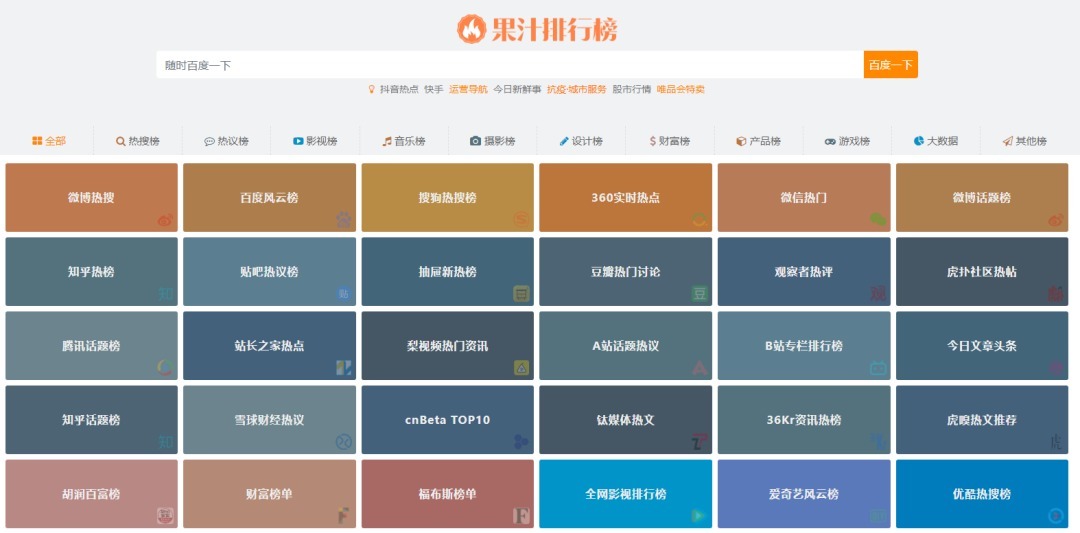
Task: Open the 抖音热点 link
Action: pos(399,89)
